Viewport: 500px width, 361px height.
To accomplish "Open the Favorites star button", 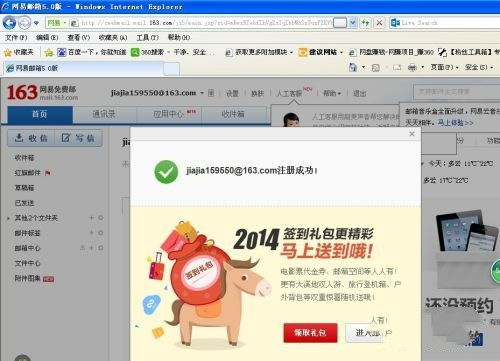I will 19,52.
